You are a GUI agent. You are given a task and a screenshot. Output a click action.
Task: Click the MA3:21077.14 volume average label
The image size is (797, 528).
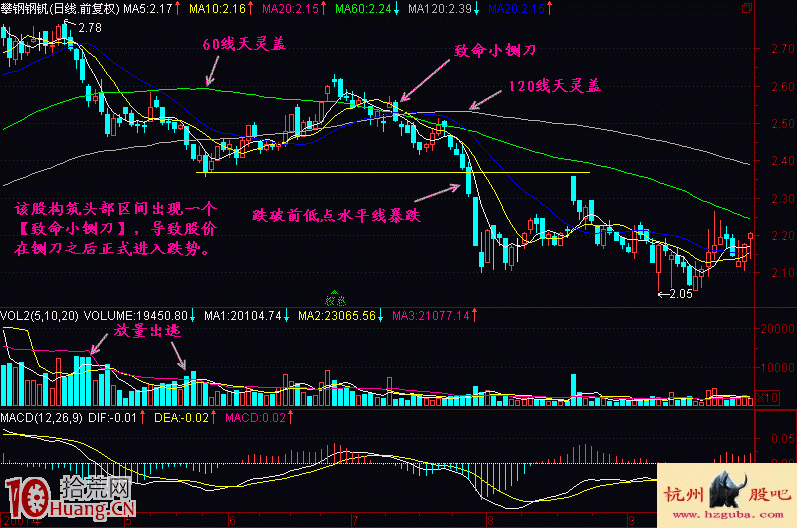(x=431, y=316)
